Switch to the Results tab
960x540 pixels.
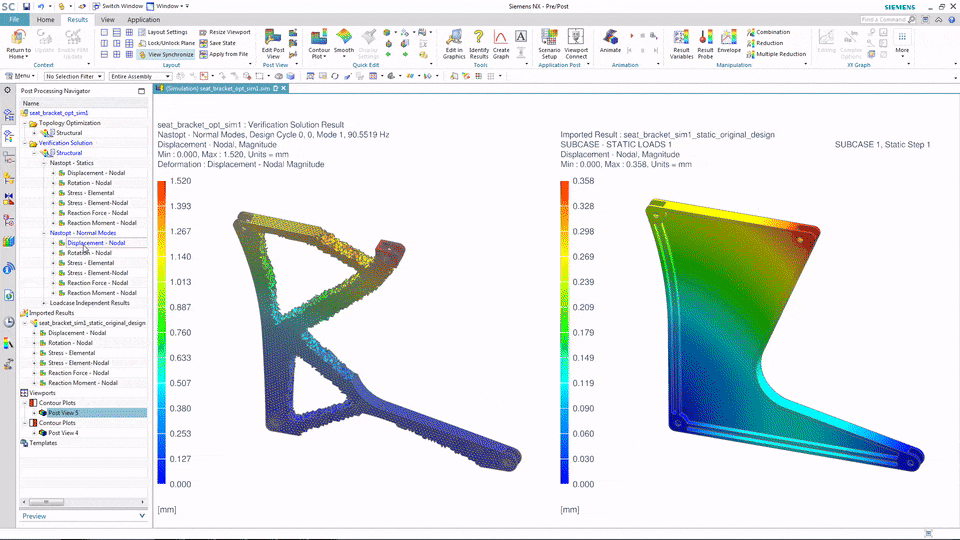pyautogui.click(x=78, y=20)
